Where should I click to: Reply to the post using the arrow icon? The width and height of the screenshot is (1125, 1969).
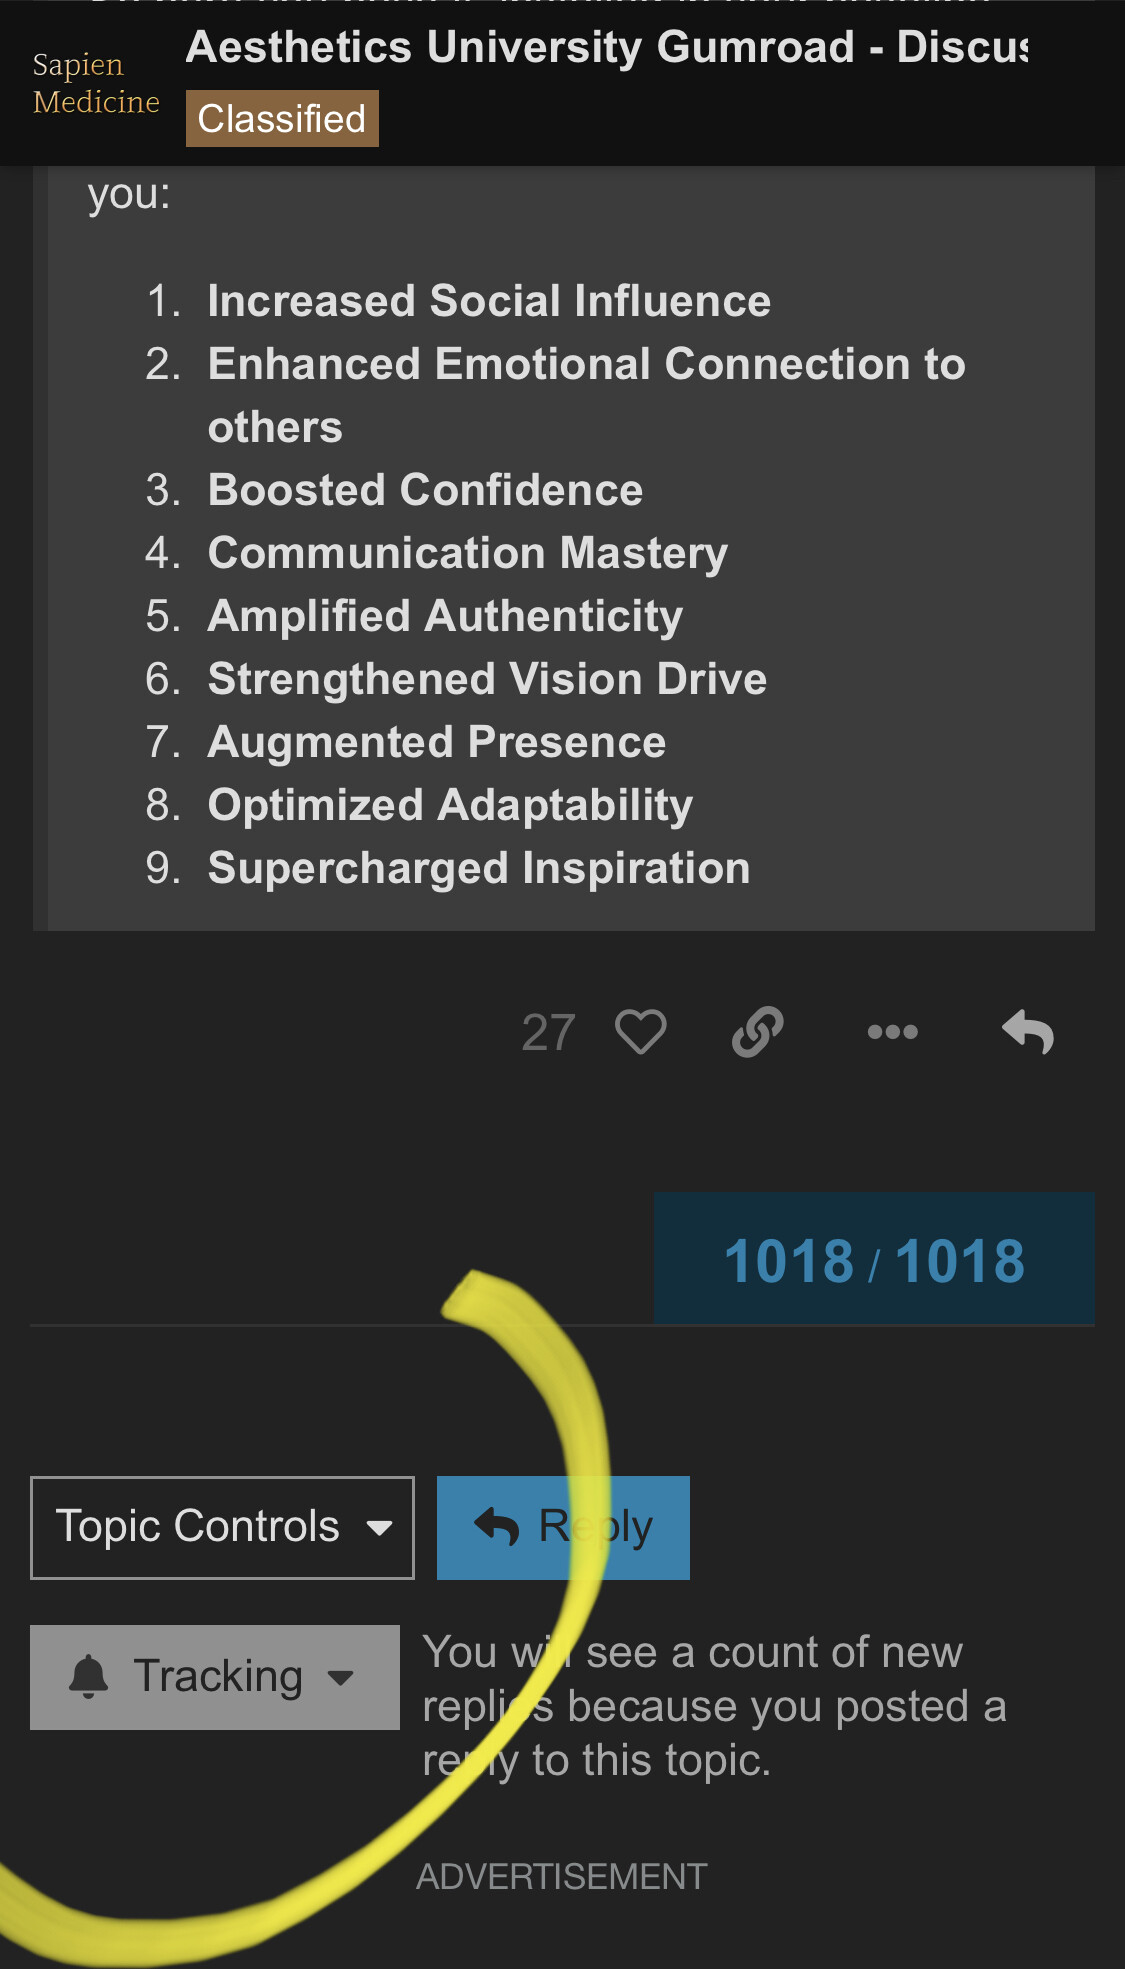1028,1032
